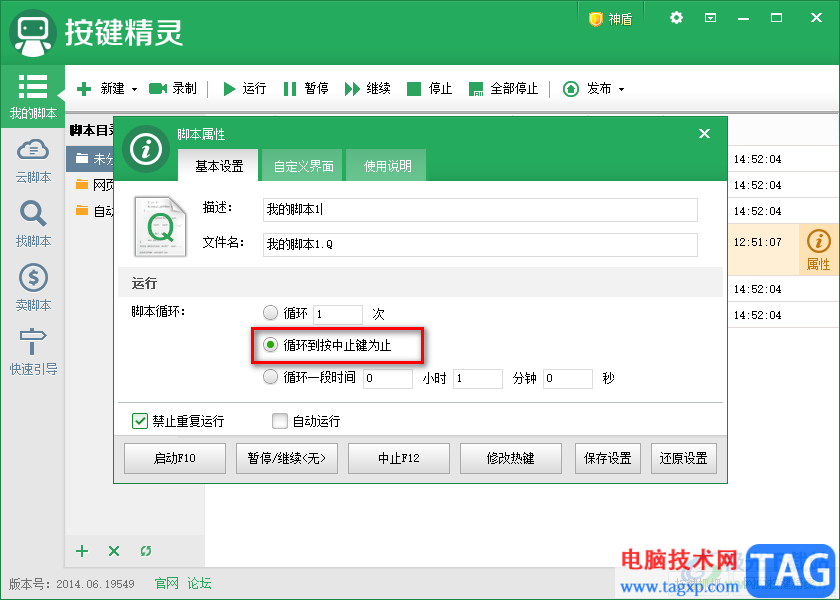Click the 描述 description field
This screenshot has width=840, height=600.
coord(480,209)
